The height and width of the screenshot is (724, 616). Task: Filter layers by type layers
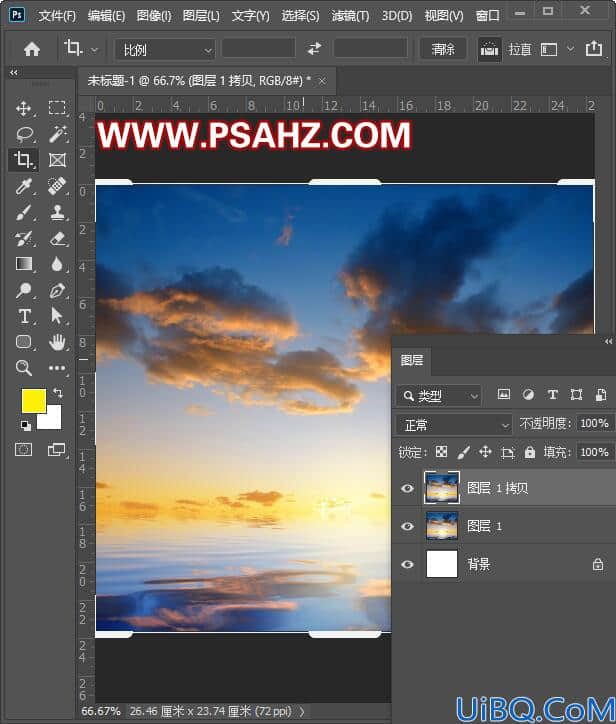tap(552, 394)
